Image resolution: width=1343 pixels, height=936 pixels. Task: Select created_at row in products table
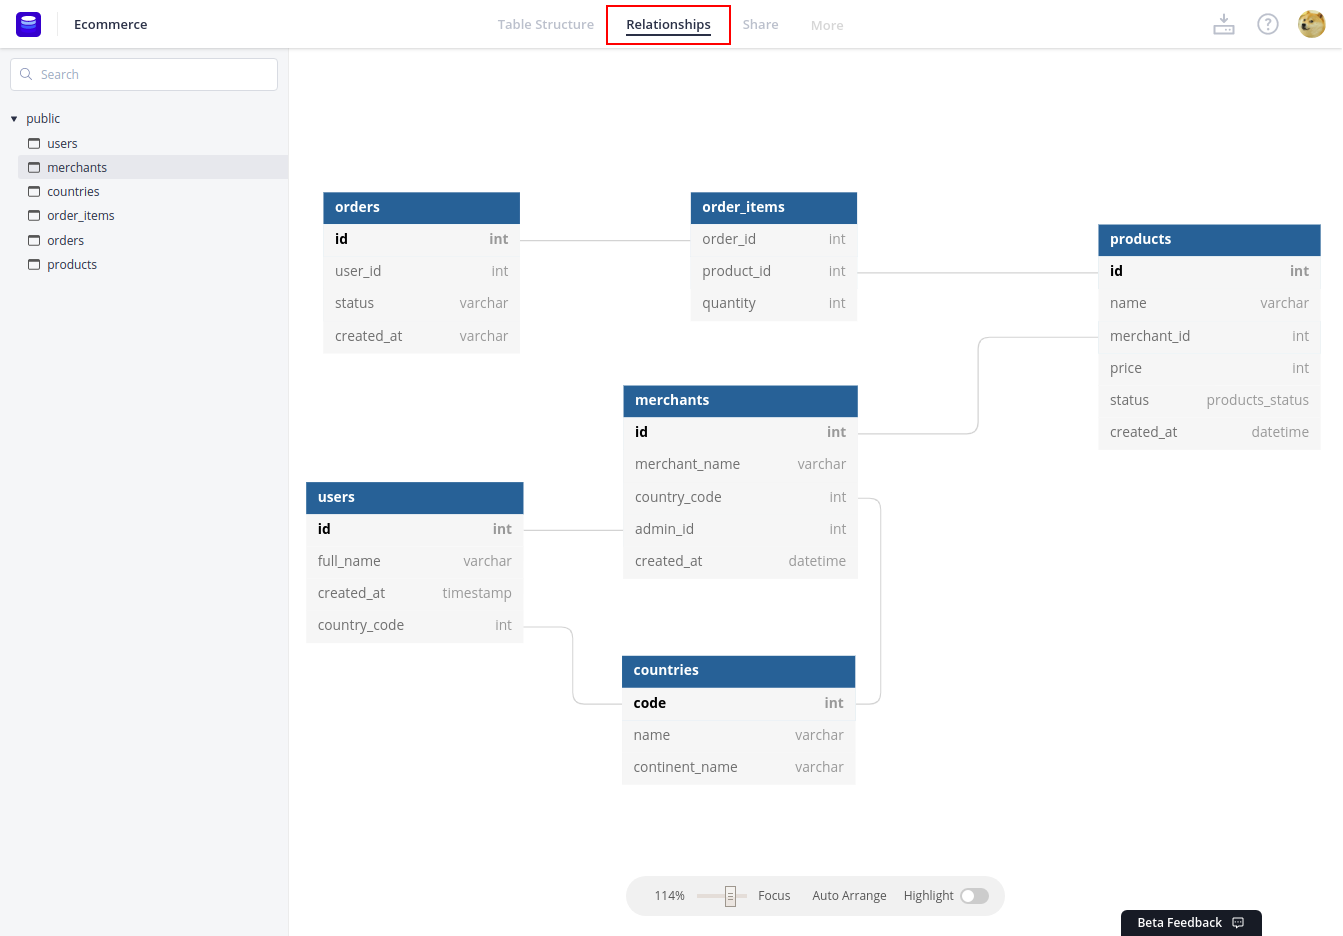(x=1209, y=432)
